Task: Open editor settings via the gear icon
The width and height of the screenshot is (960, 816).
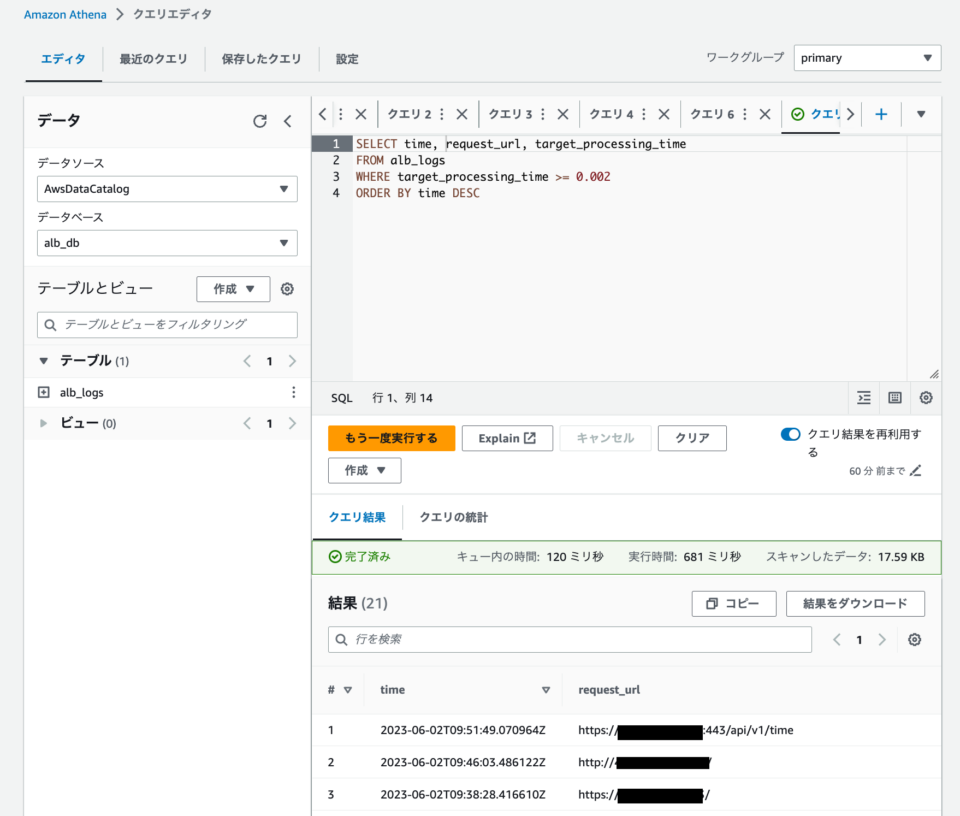Action: 926,397
